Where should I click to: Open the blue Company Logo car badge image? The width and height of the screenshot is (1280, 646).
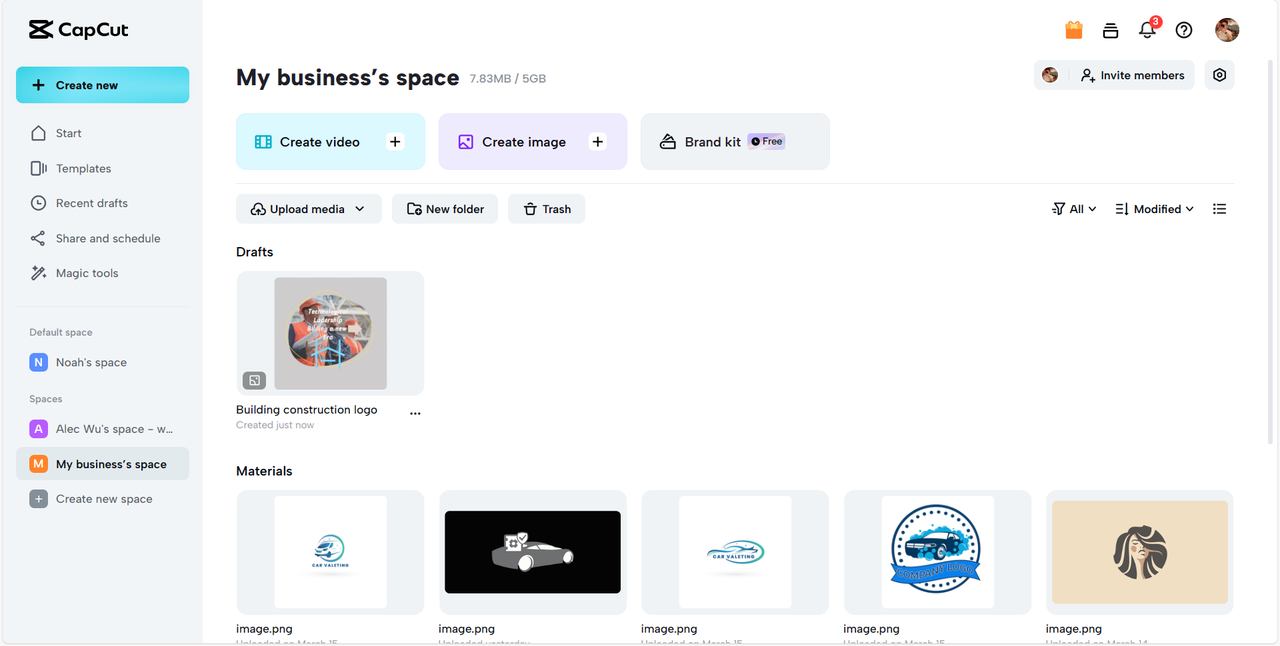pos(937,552)
